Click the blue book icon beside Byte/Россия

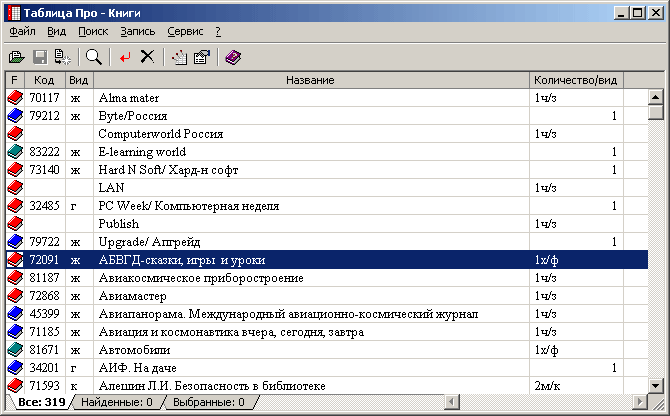15,116
